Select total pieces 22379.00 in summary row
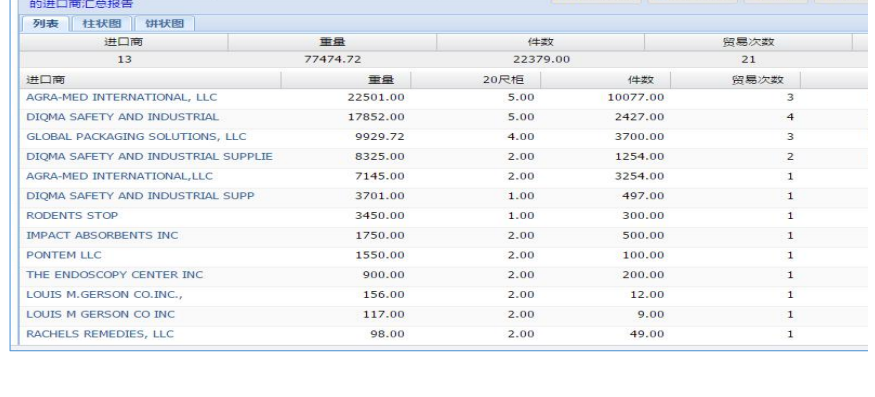The width and height of the screenshot is (875, 397). click(541, 59)
